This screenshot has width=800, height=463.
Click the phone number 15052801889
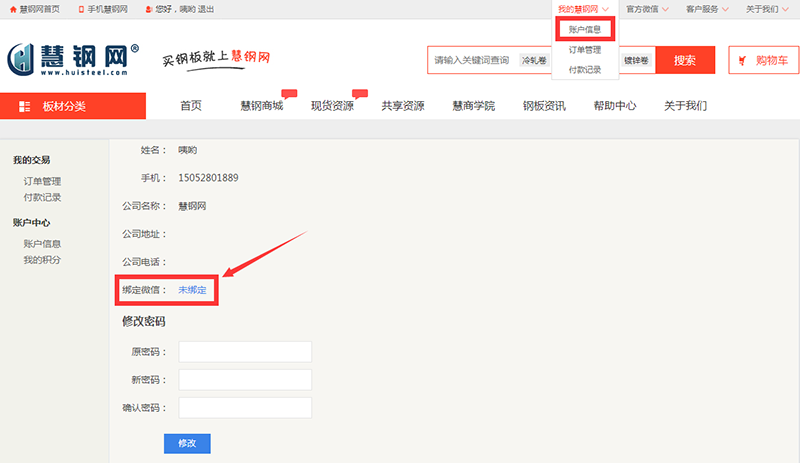coord(208,178)
